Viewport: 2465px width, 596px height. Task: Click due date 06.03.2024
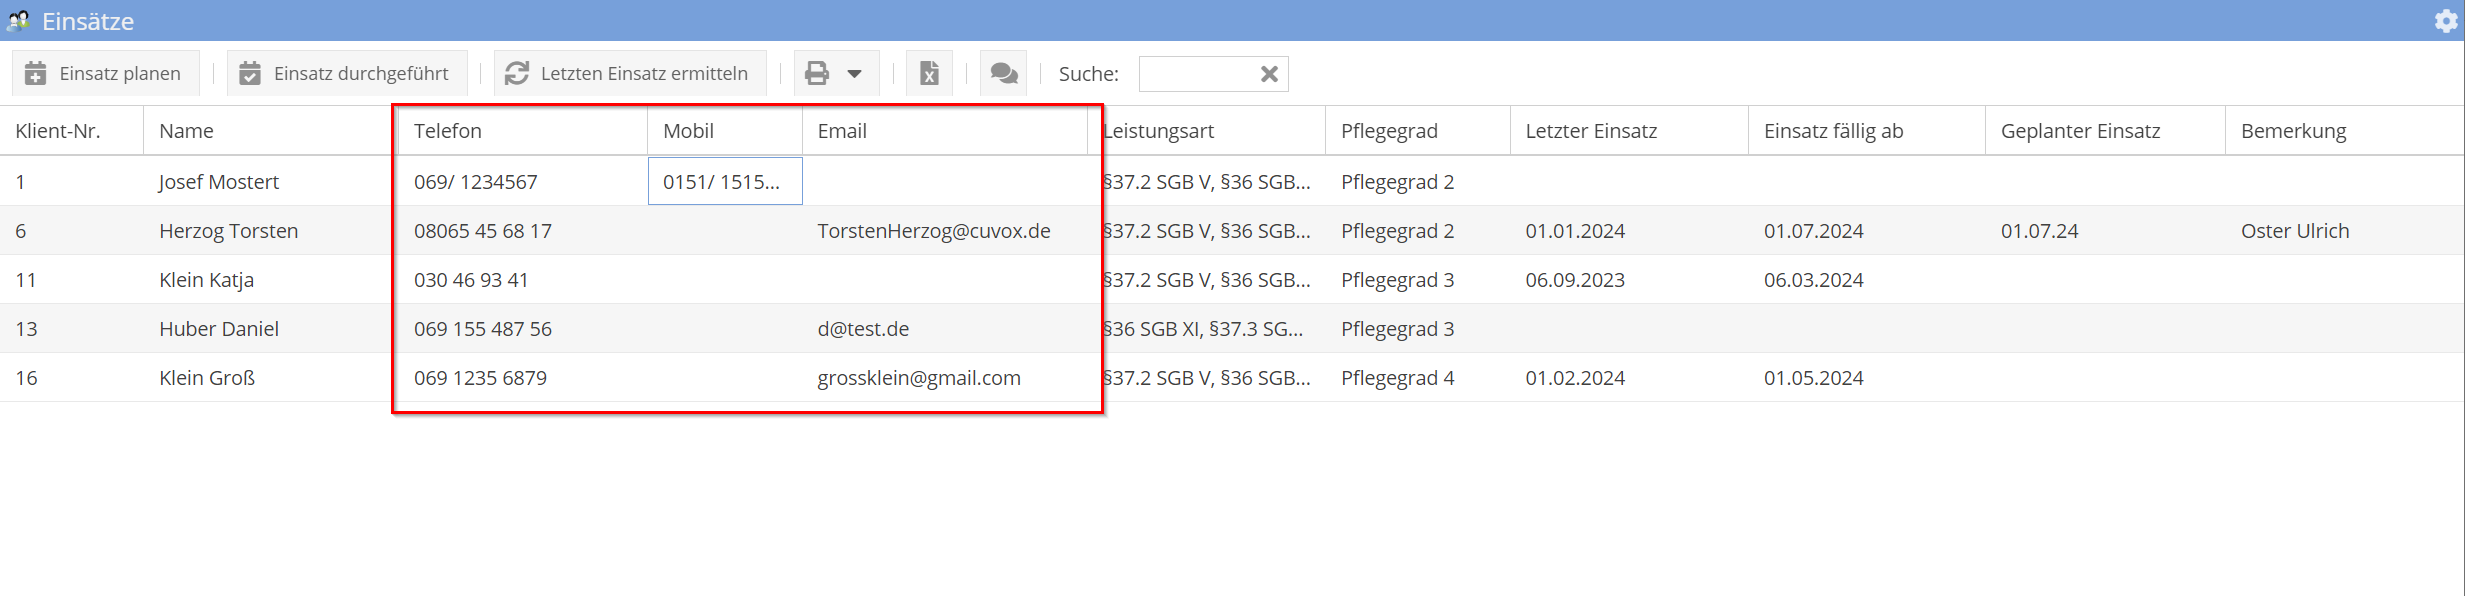tap(1814, 280)
